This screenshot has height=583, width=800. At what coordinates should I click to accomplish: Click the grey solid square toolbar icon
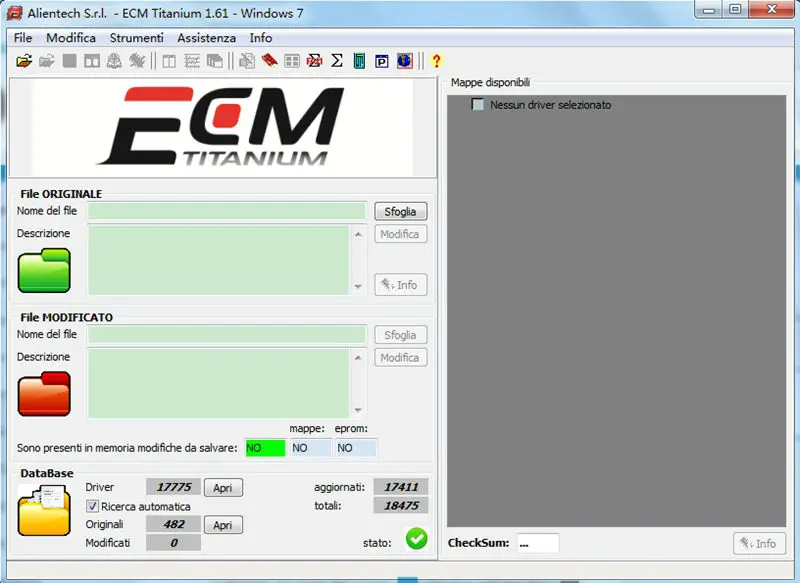69,61
